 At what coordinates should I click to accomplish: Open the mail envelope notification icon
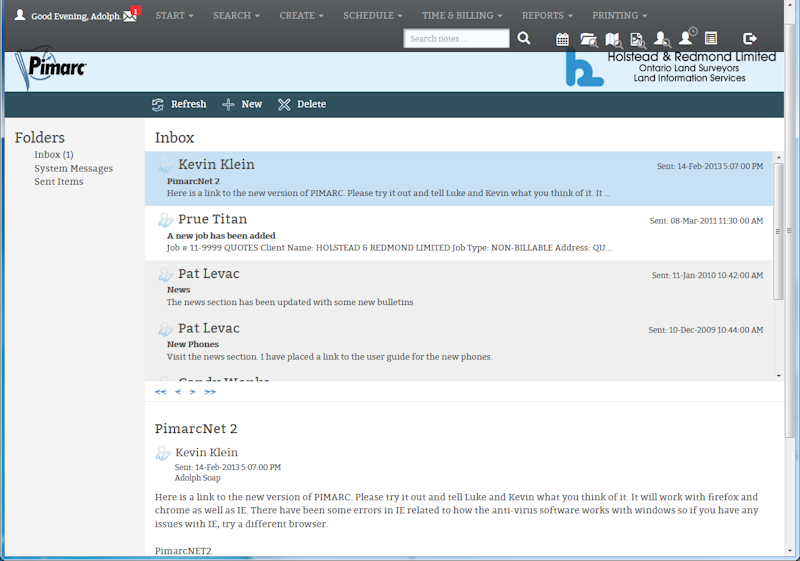(x=131, y=15)
